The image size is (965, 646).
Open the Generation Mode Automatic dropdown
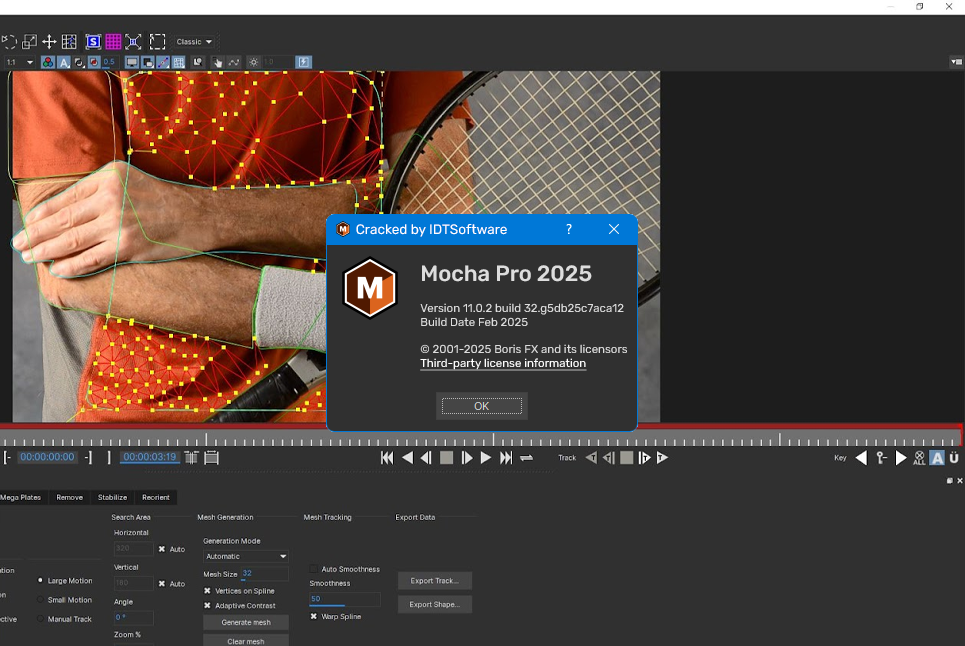coord(246,556)
